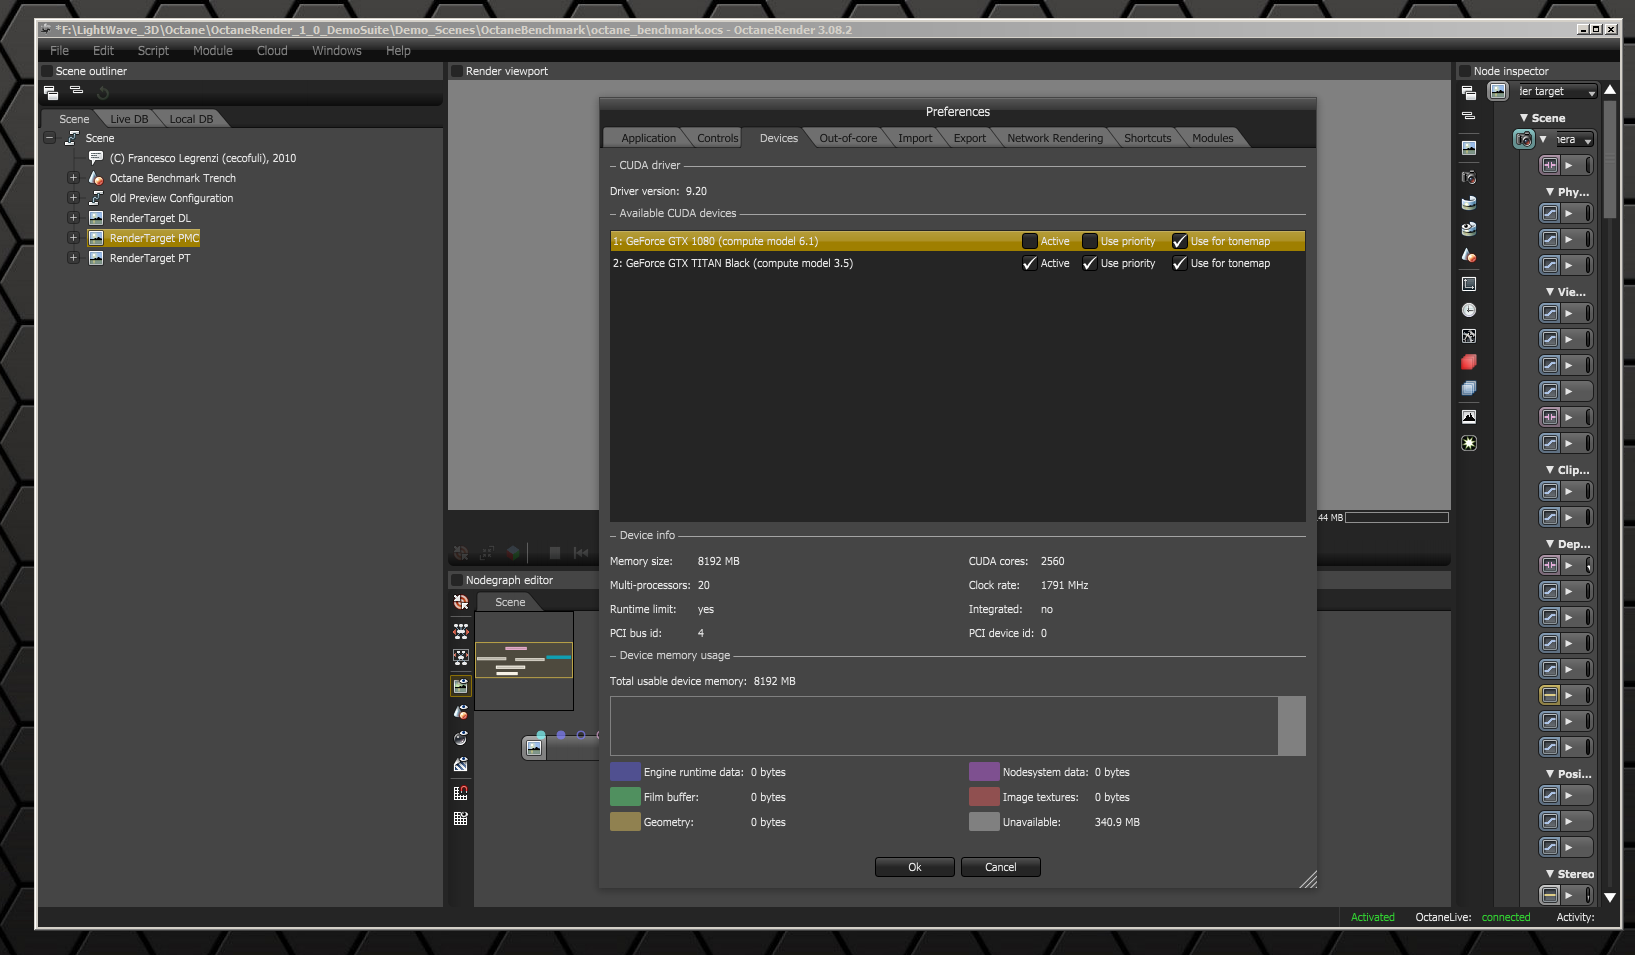Open the Shortcuts preferences tab

pos(1147,138)
